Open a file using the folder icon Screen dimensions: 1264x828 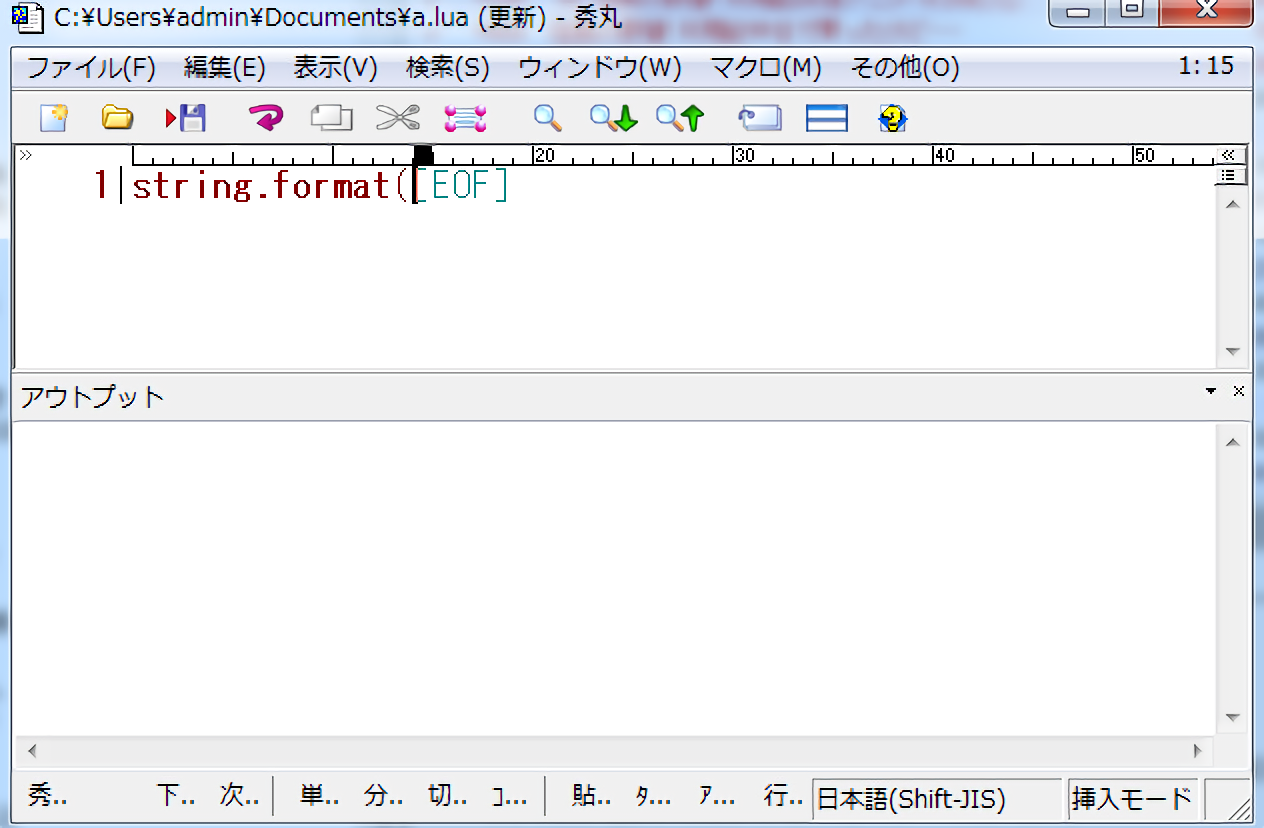117,119
